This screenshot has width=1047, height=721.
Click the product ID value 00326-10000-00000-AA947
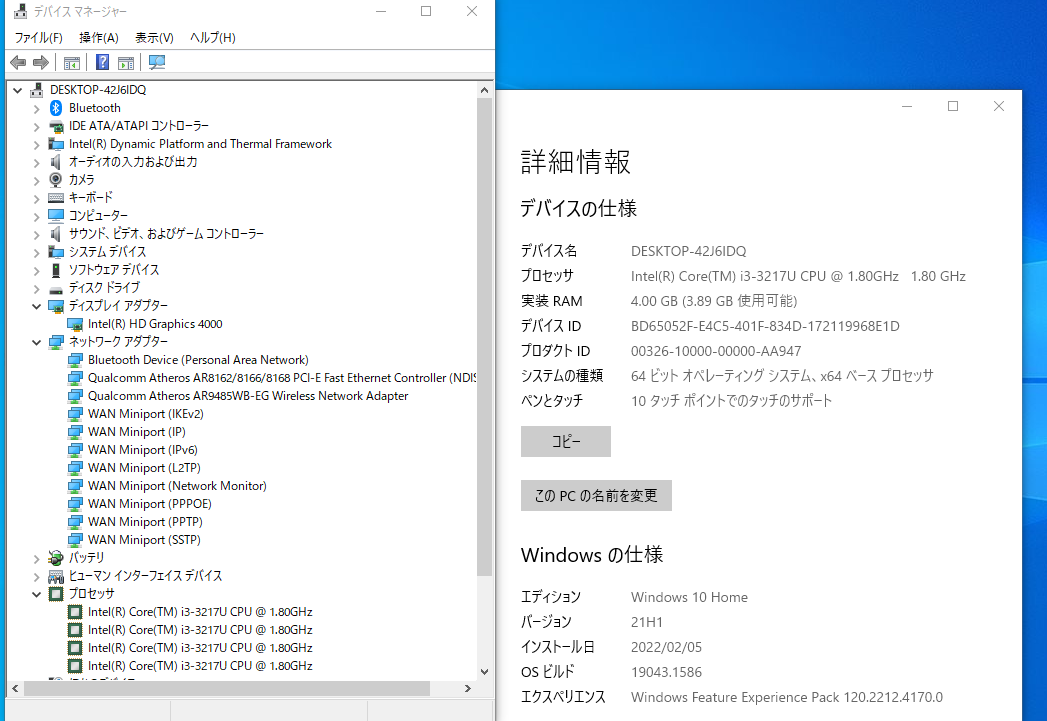[716, 351]
